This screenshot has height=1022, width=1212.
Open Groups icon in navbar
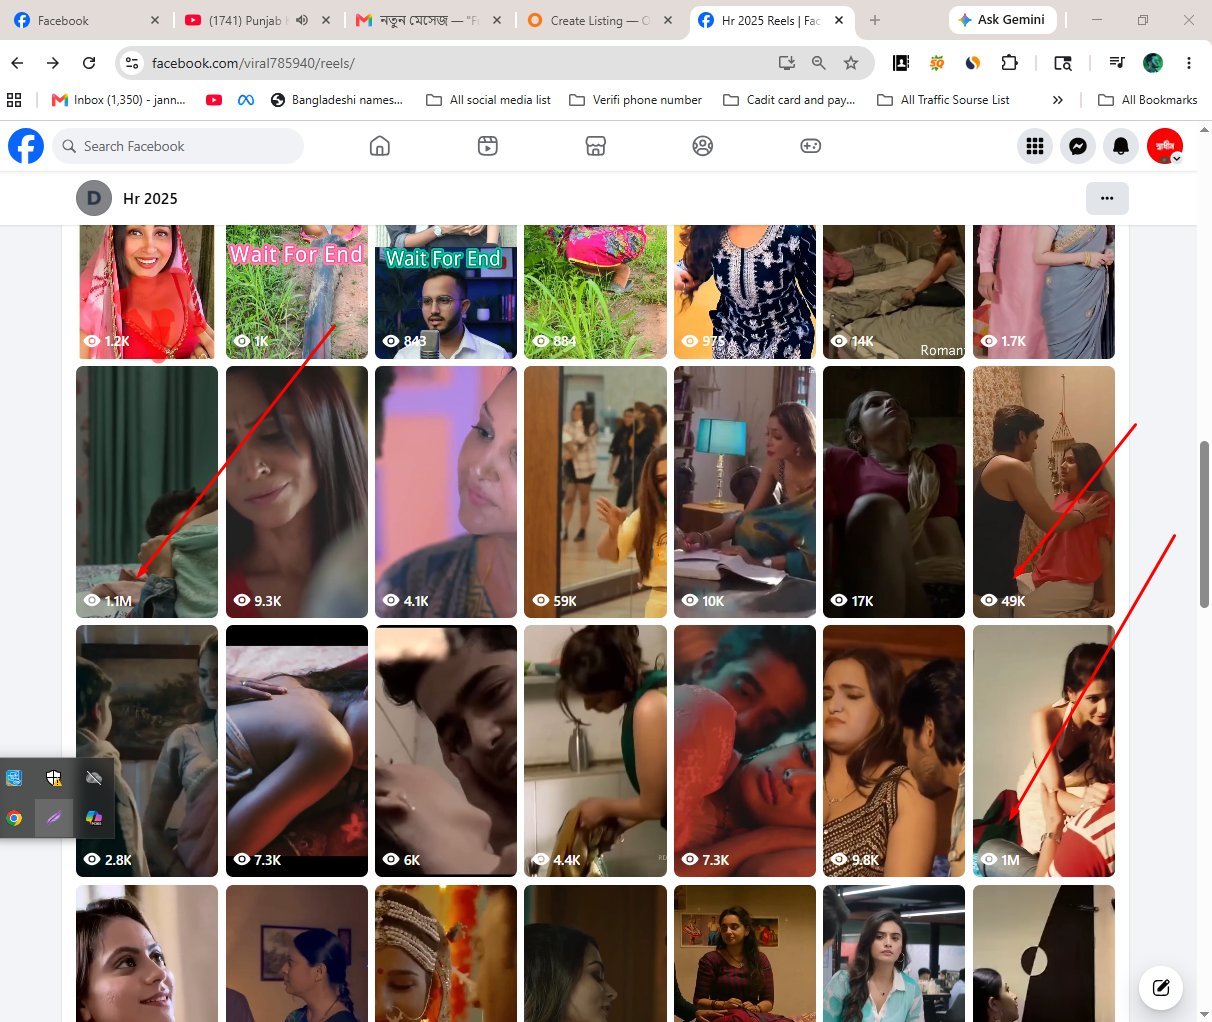tap(703, 146)
